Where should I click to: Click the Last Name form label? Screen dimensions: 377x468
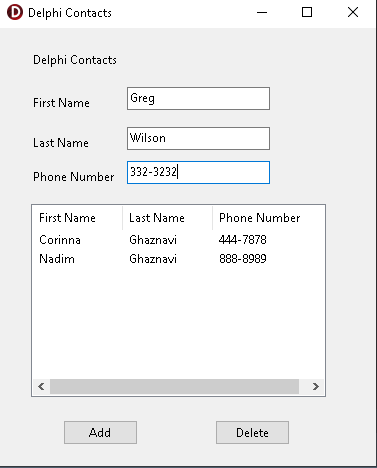(x=61, y=143)
